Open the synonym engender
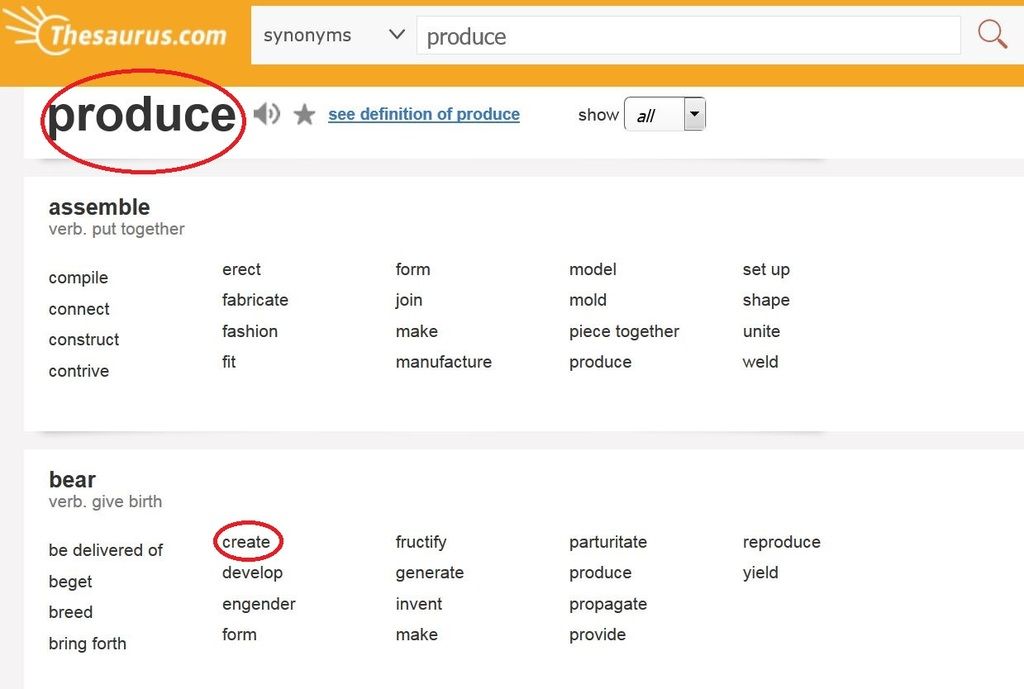This screenshot has height=689, width=1024. tap(259, 604)
